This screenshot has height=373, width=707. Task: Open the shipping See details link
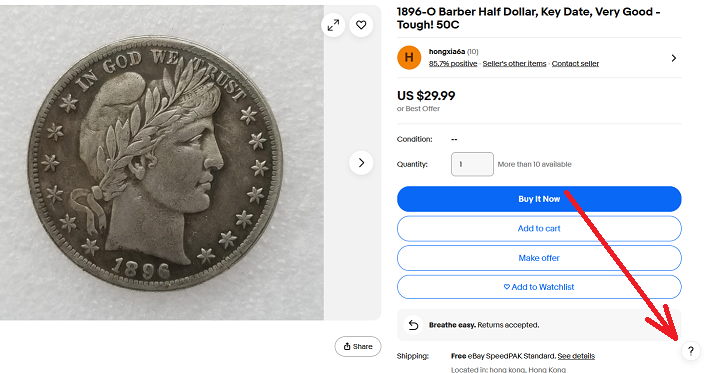tap(576, 356)
